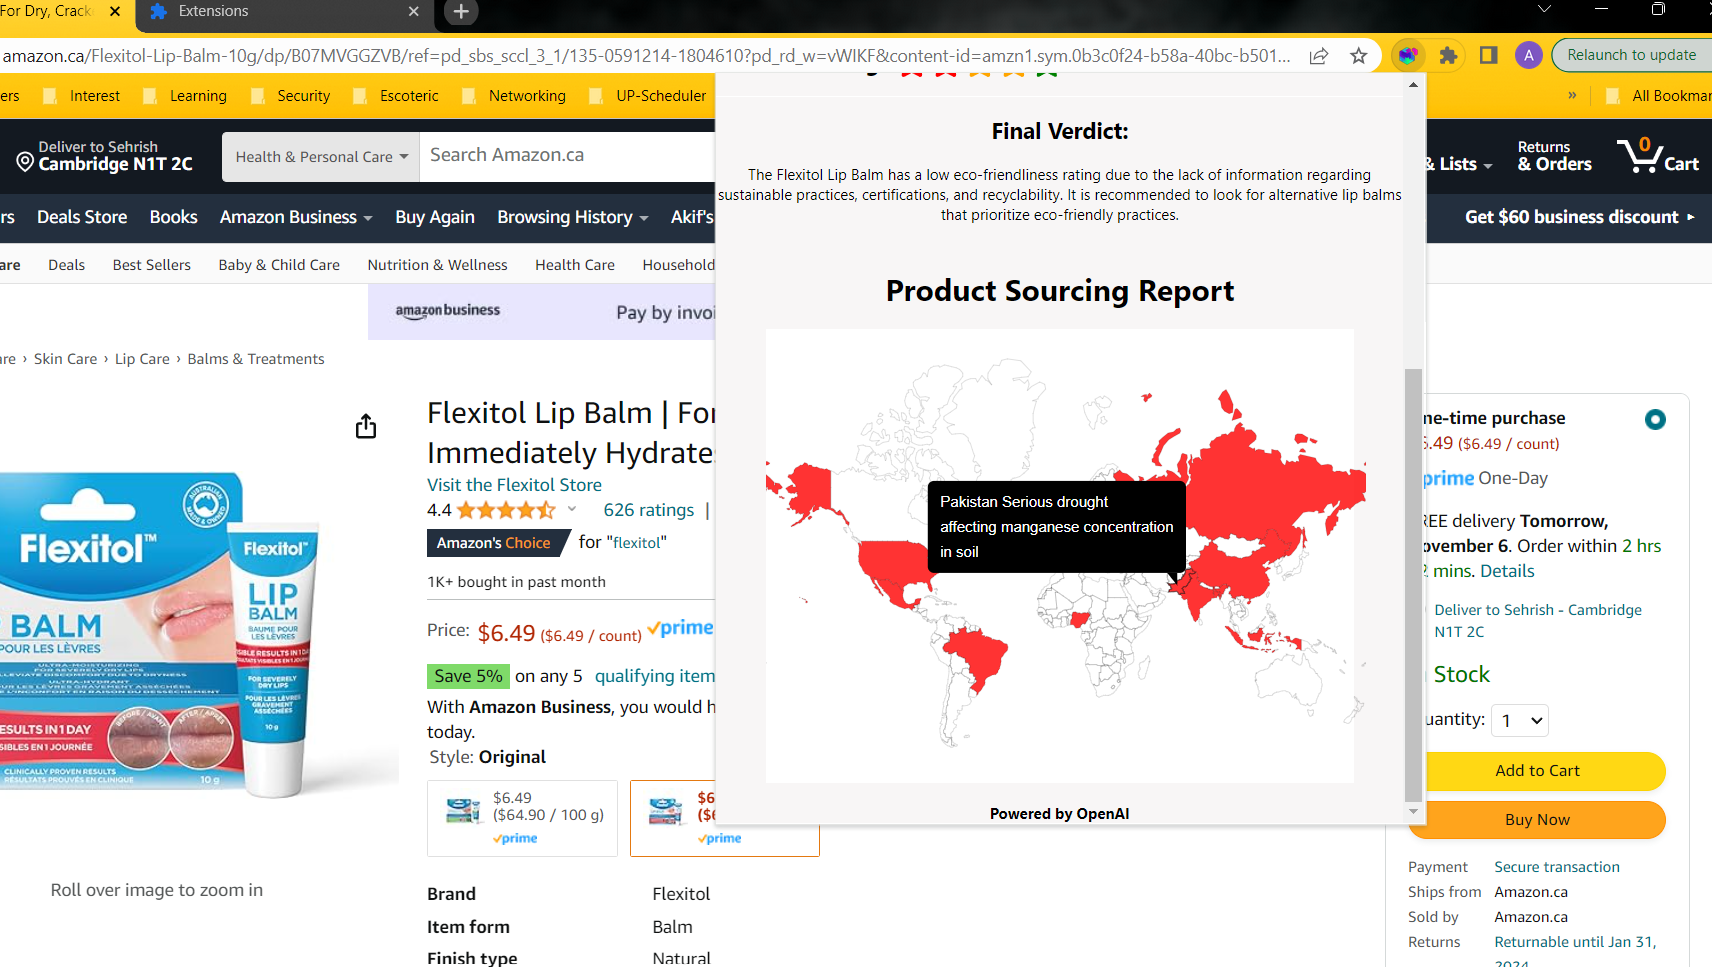This screenshot has width=1712, height=967.
Task: Open Returns & Orders
Action: click(1554, 156)
